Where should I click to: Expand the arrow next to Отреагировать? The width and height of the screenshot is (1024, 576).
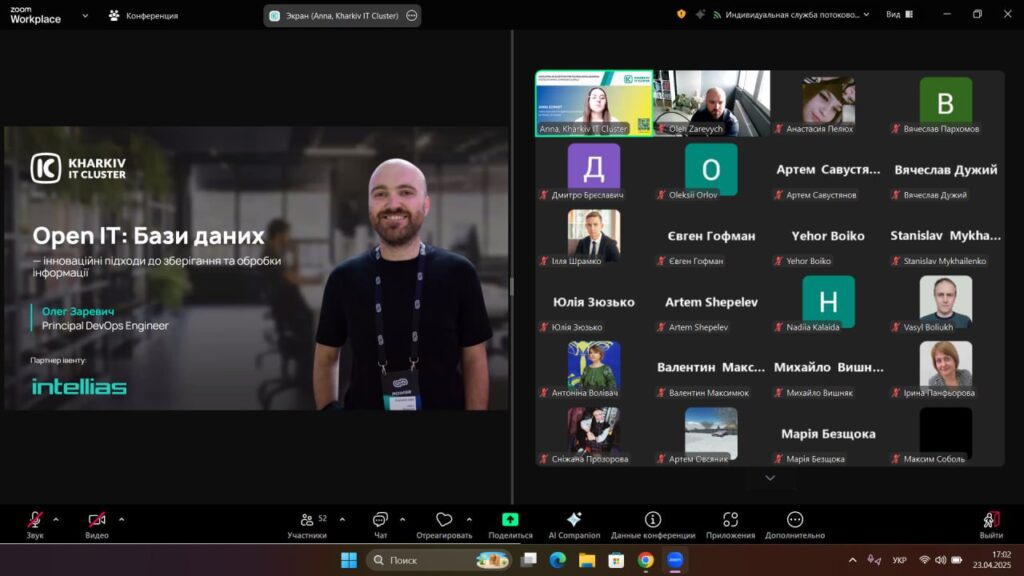(x=469, y=520)
